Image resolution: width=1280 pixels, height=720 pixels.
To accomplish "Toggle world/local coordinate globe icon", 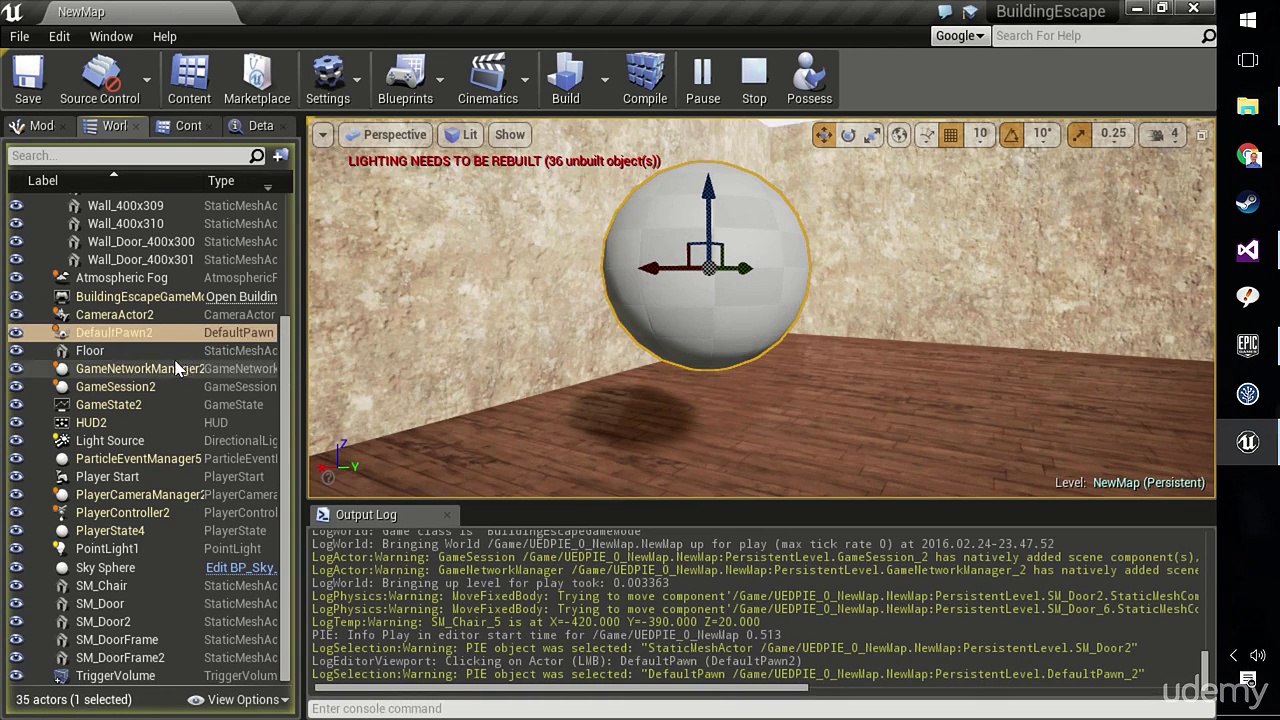I will (900, 135).
